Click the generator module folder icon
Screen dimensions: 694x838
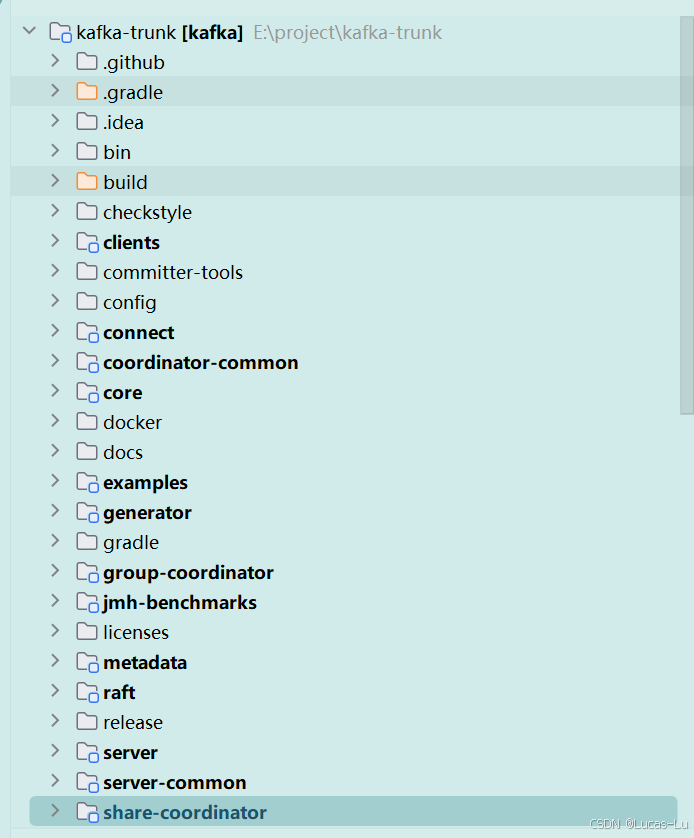[88, 513]
